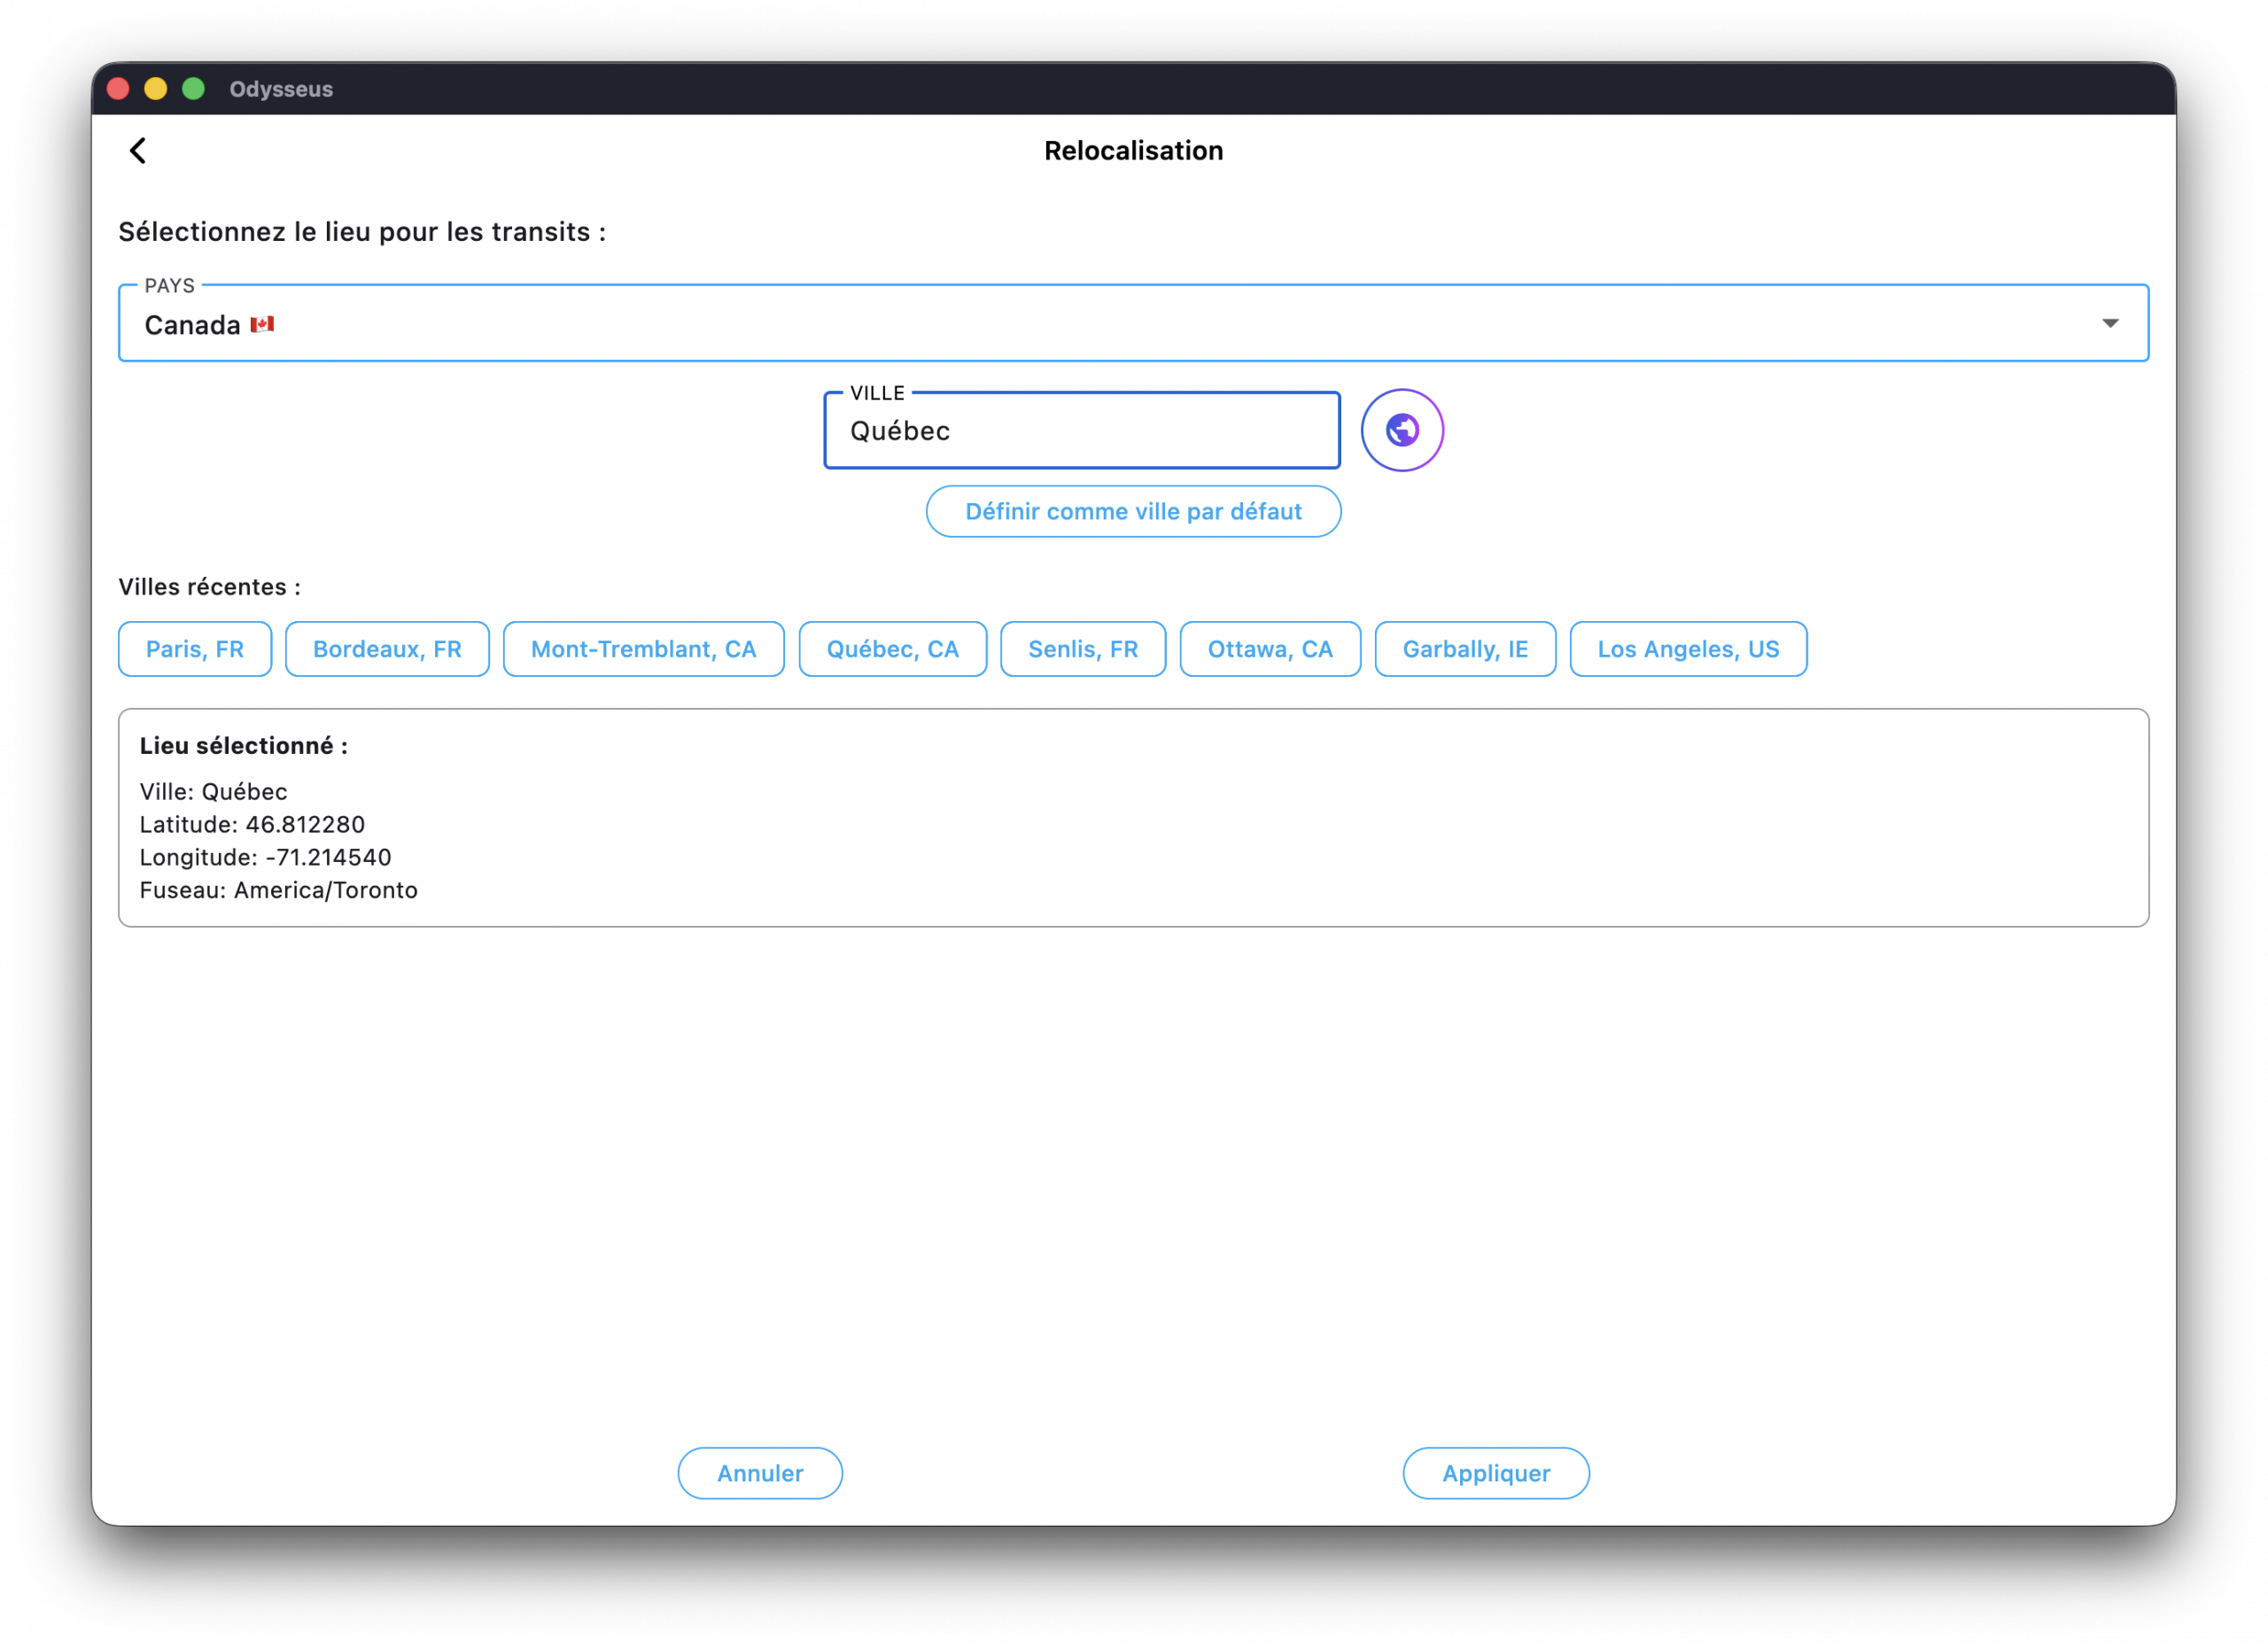The image size is (2268, 1647).
Task: Select the Québec, CA recent chip
Action: [x=892, y=649]
